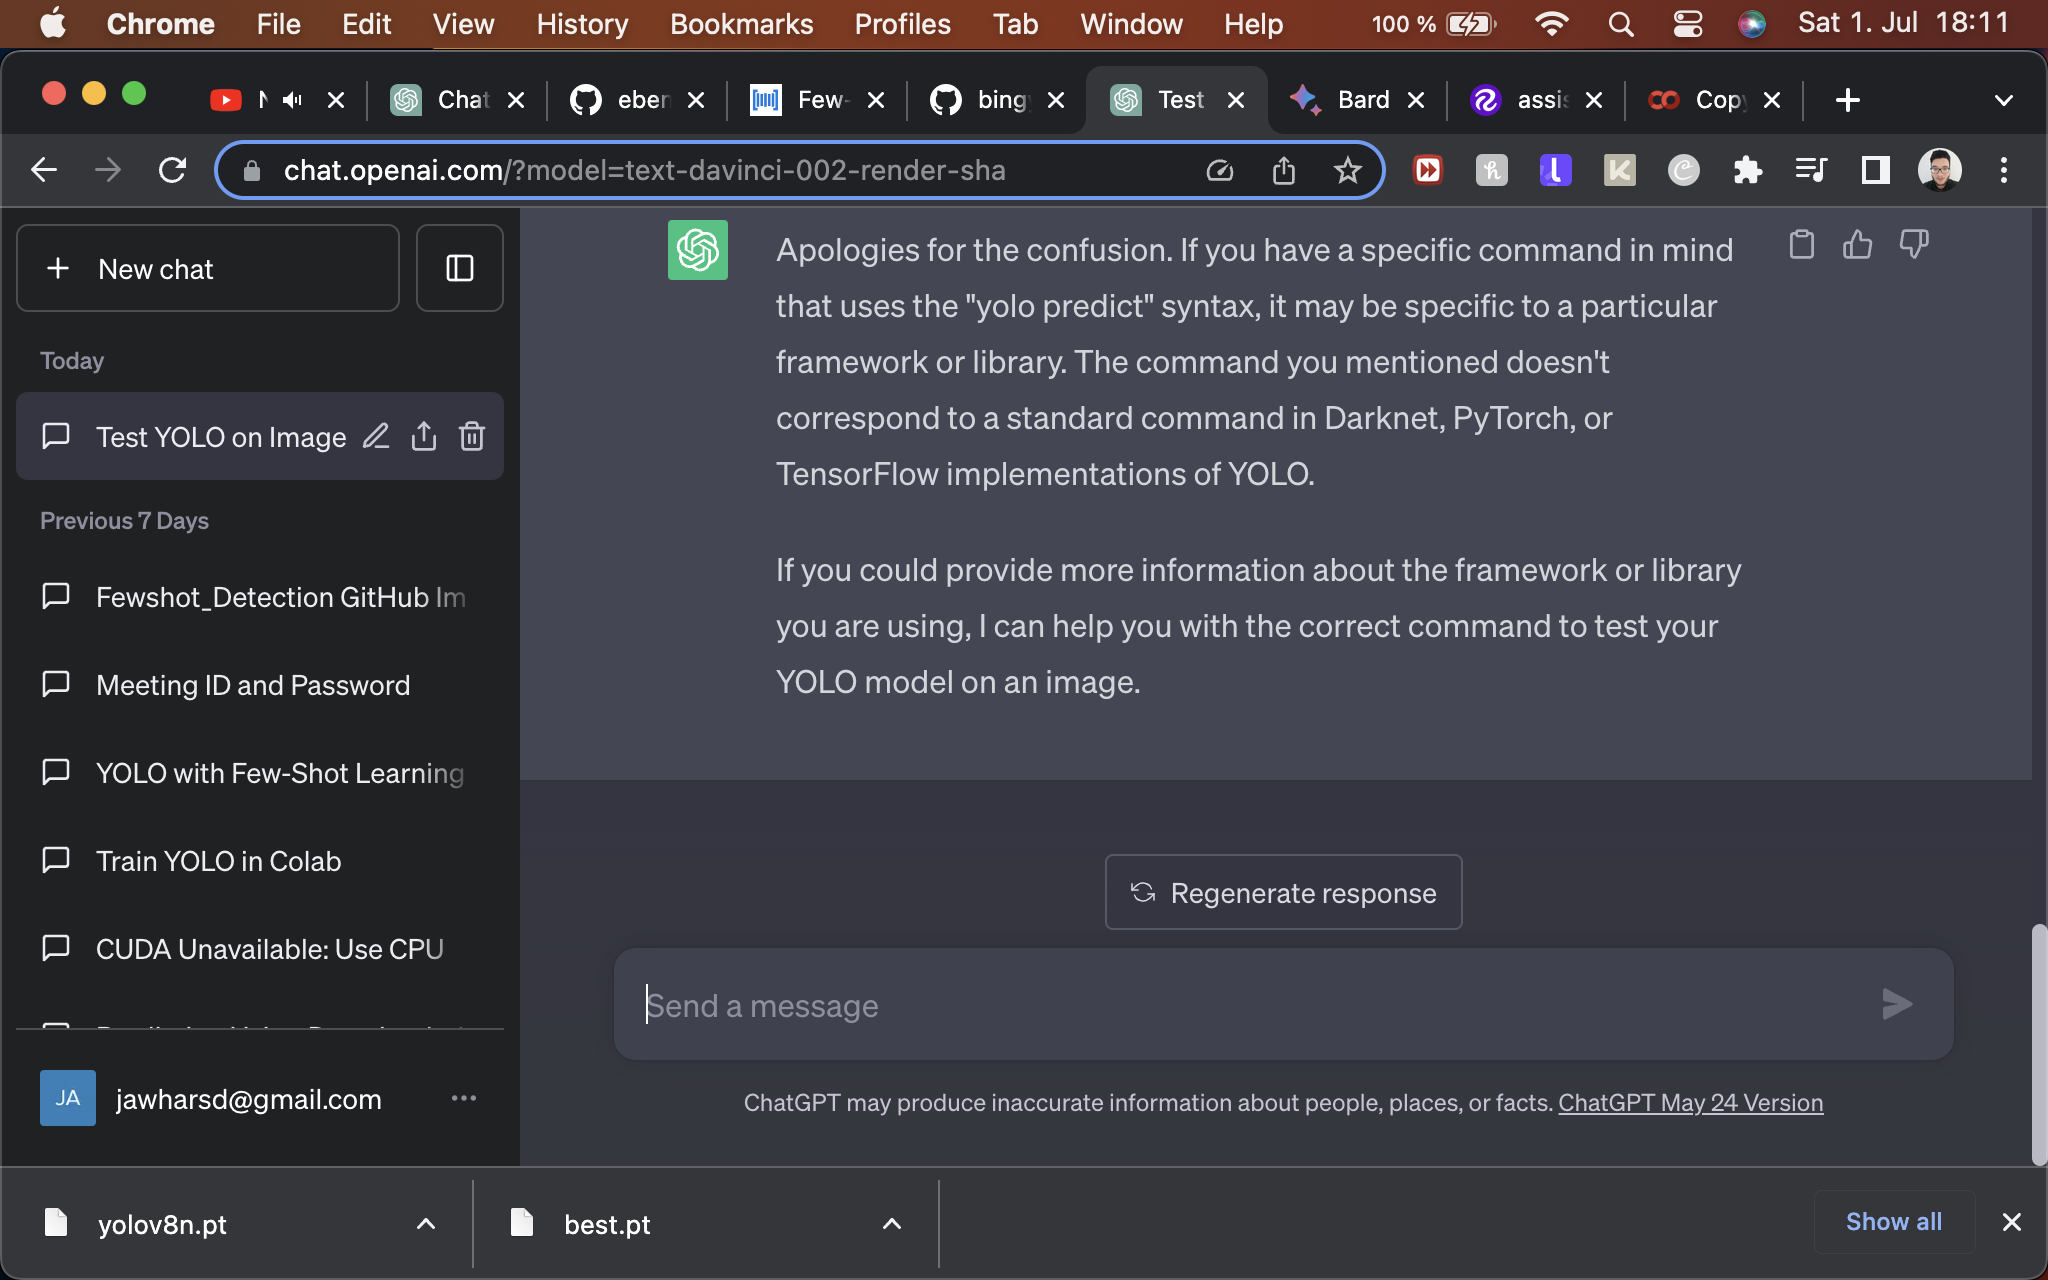Share the Test YOLO on Image chat

pos(423,437)
